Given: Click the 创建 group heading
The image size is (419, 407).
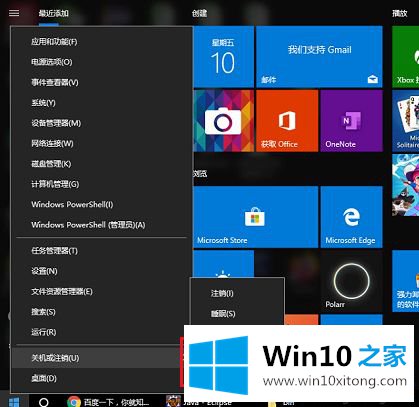Looking at the screenshot, I should (199, 13).
